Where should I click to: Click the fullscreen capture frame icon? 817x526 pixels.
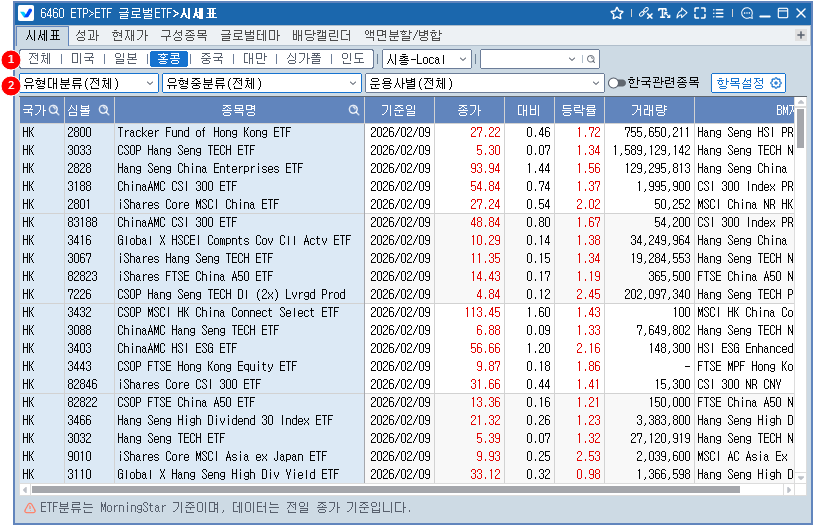click(700, 13)
